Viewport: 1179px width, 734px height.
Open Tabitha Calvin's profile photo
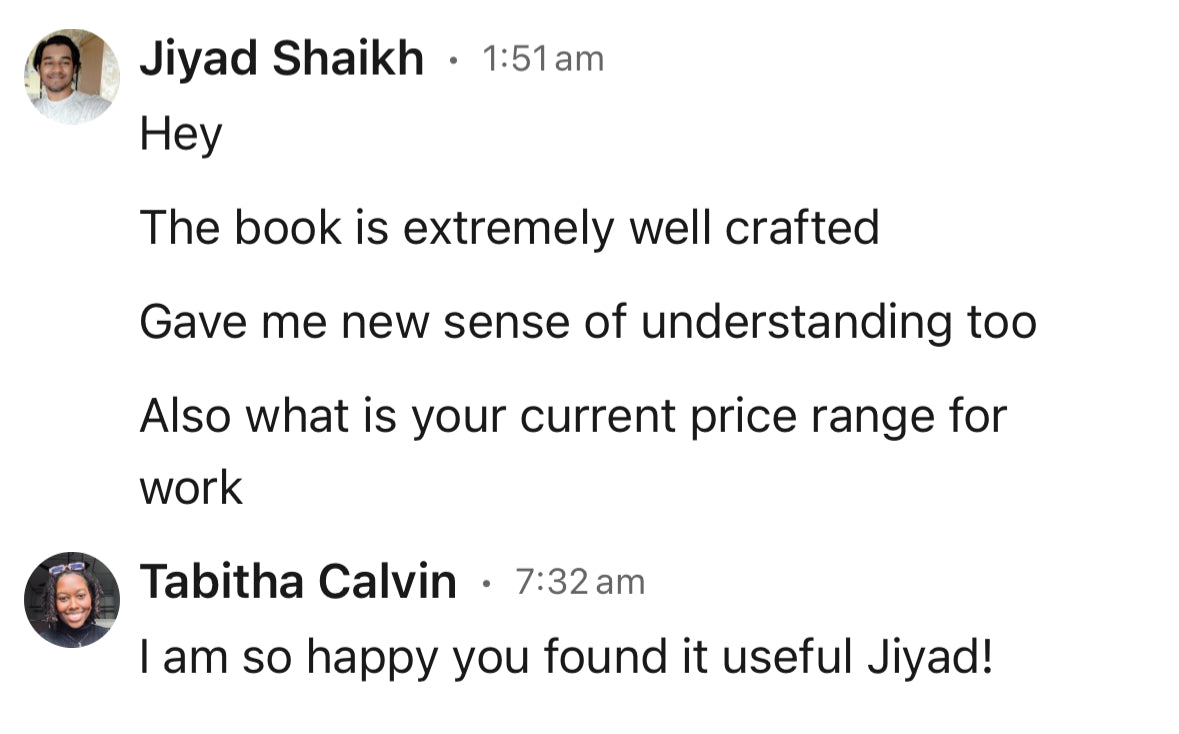pyautogui.click(x=71, y=599)
